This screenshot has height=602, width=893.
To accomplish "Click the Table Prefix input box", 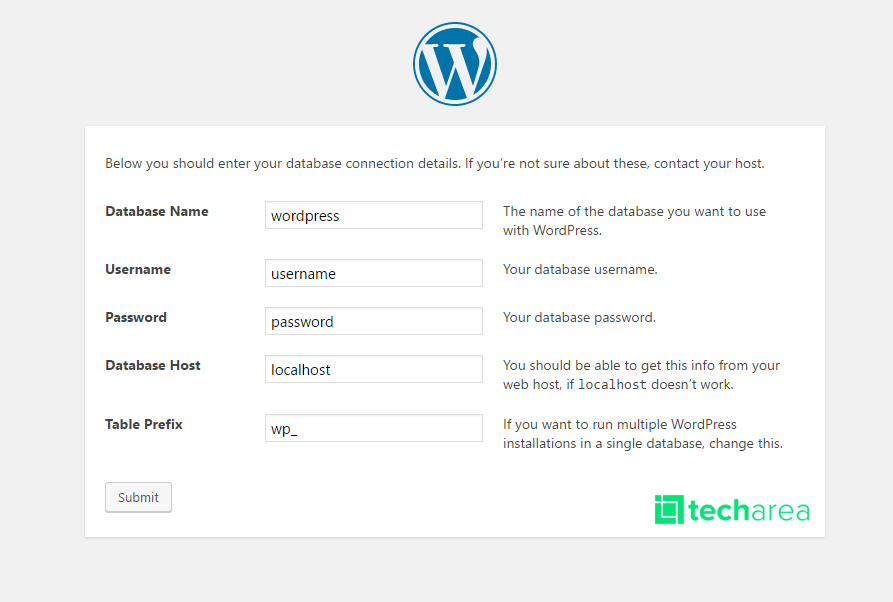I will pyautogui.click(x=374, y=428).
